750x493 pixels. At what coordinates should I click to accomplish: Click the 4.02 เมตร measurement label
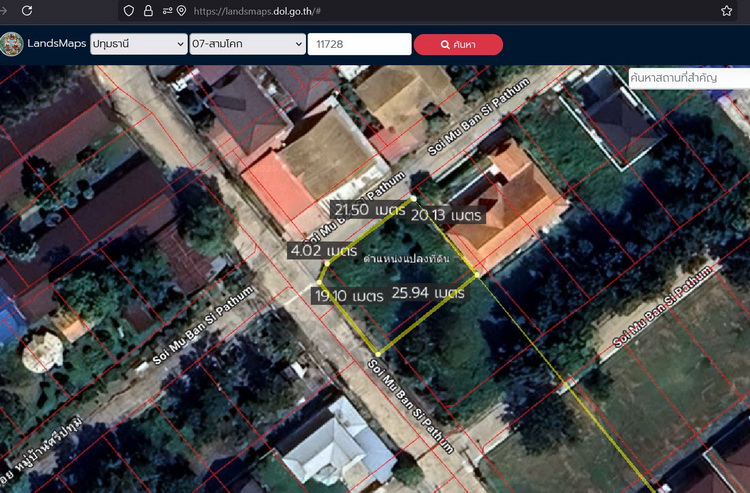[x=325, y=250]
